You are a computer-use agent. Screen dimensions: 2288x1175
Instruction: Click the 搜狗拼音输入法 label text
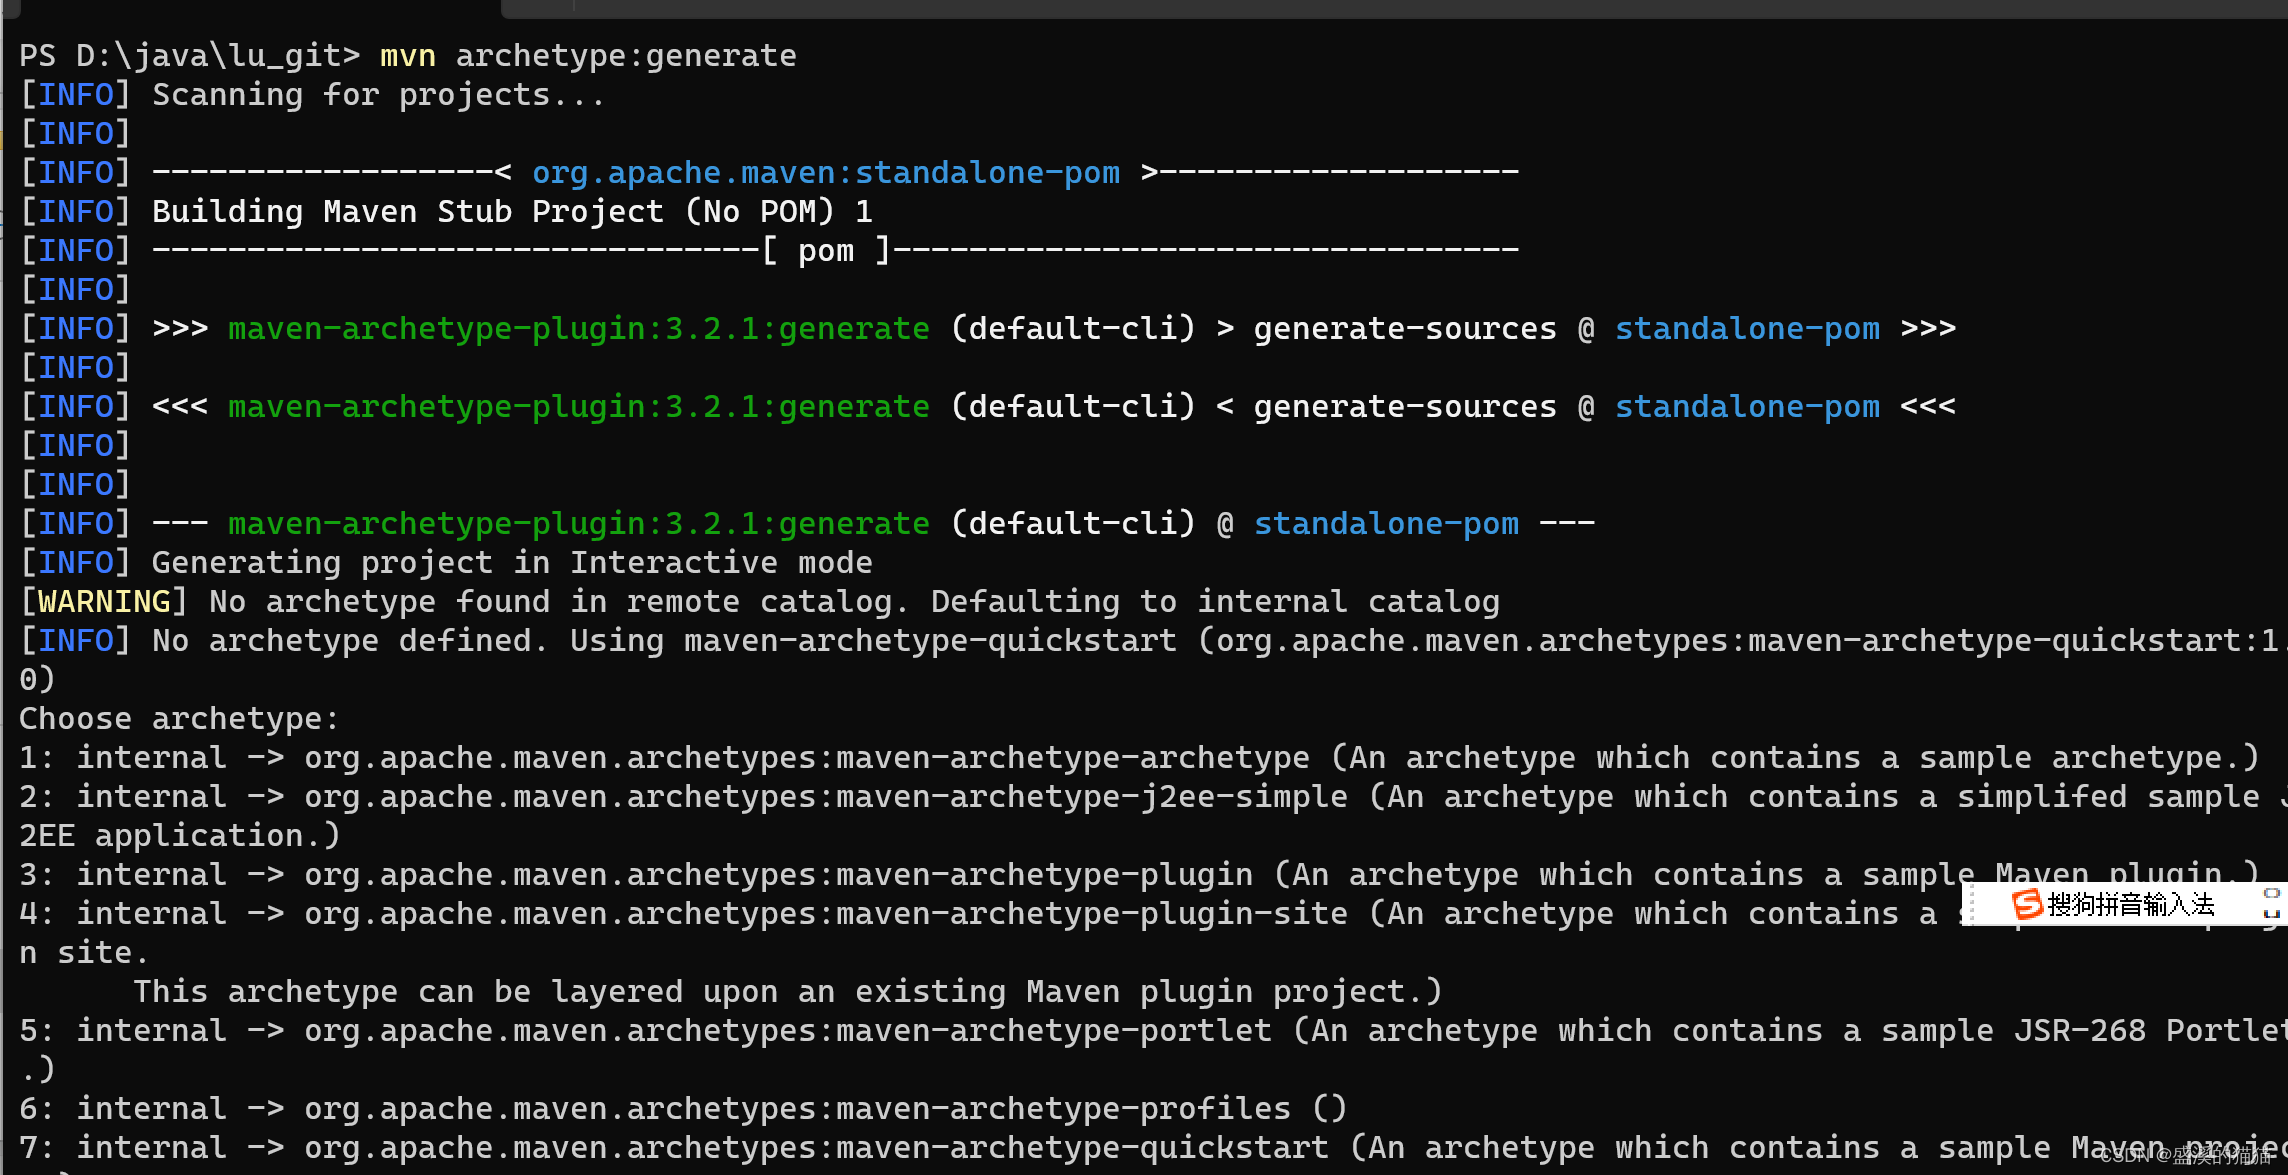pos(2131,904)
